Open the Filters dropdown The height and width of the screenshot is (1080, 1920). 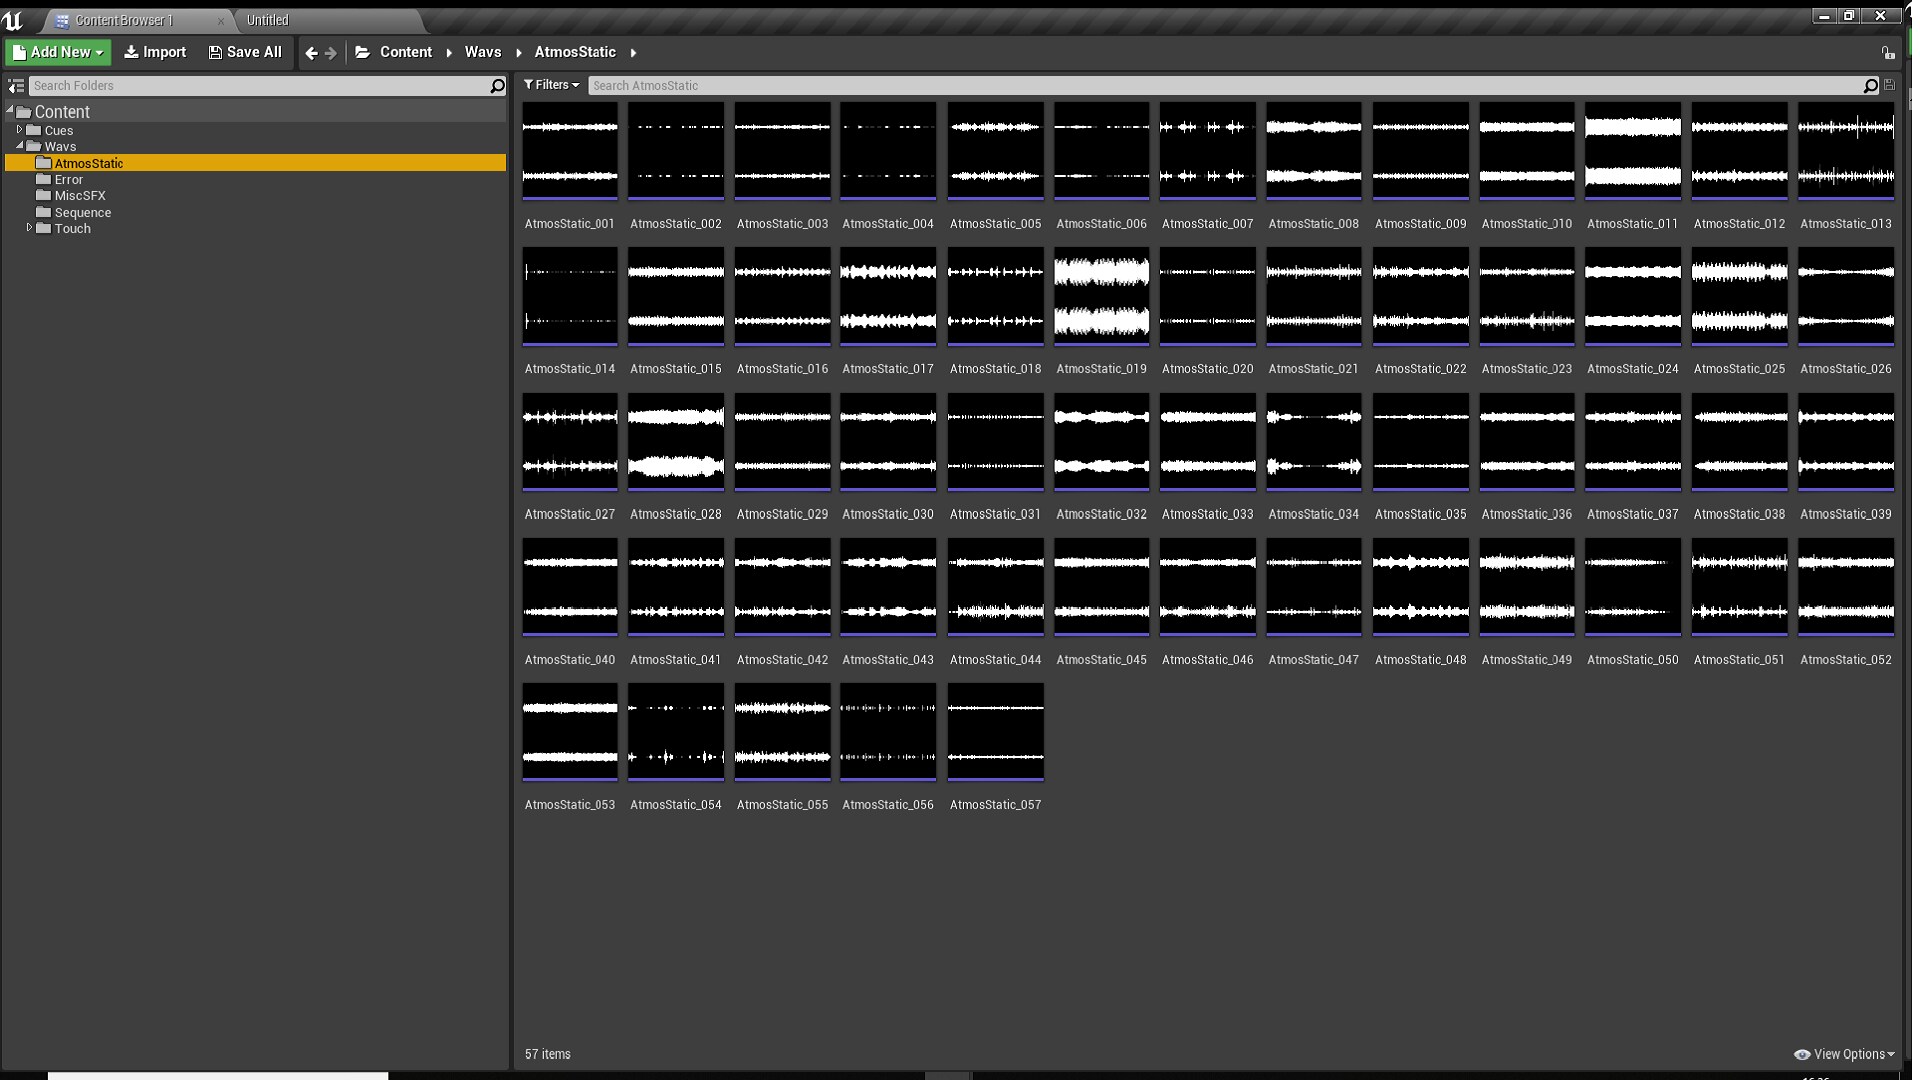tap(551, 85)
